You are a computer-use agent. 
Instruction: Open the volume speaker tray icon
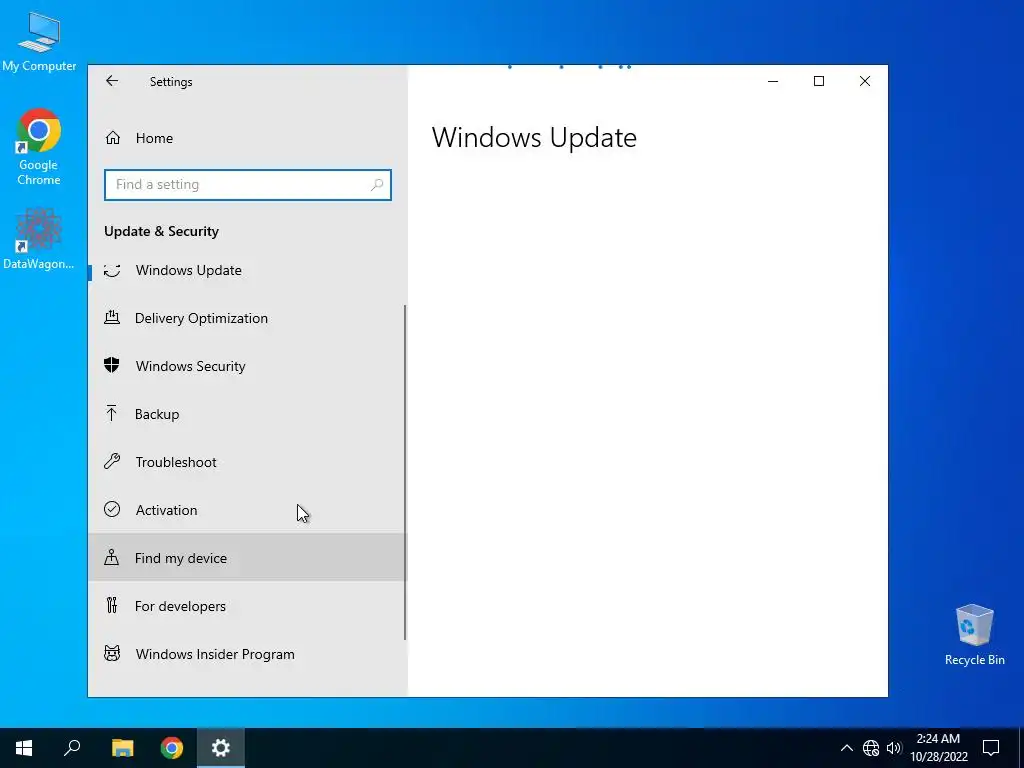[x=894, y=748]
